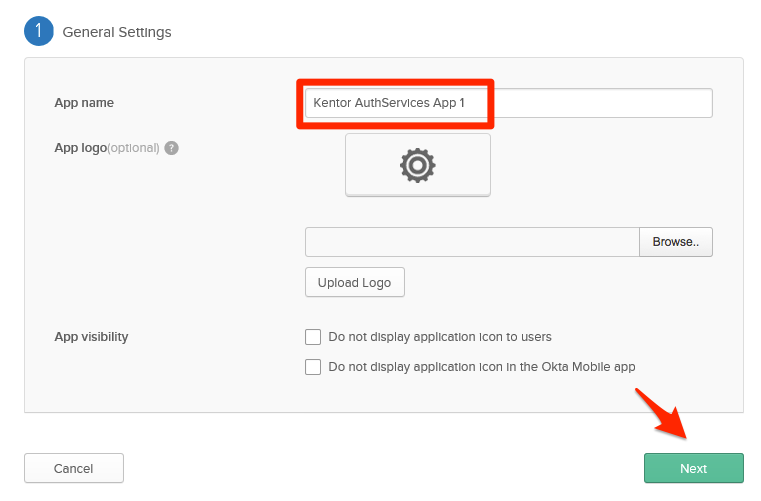Click the Upload Logo button
Screen dimensions: 761x501
pos(354,283)
